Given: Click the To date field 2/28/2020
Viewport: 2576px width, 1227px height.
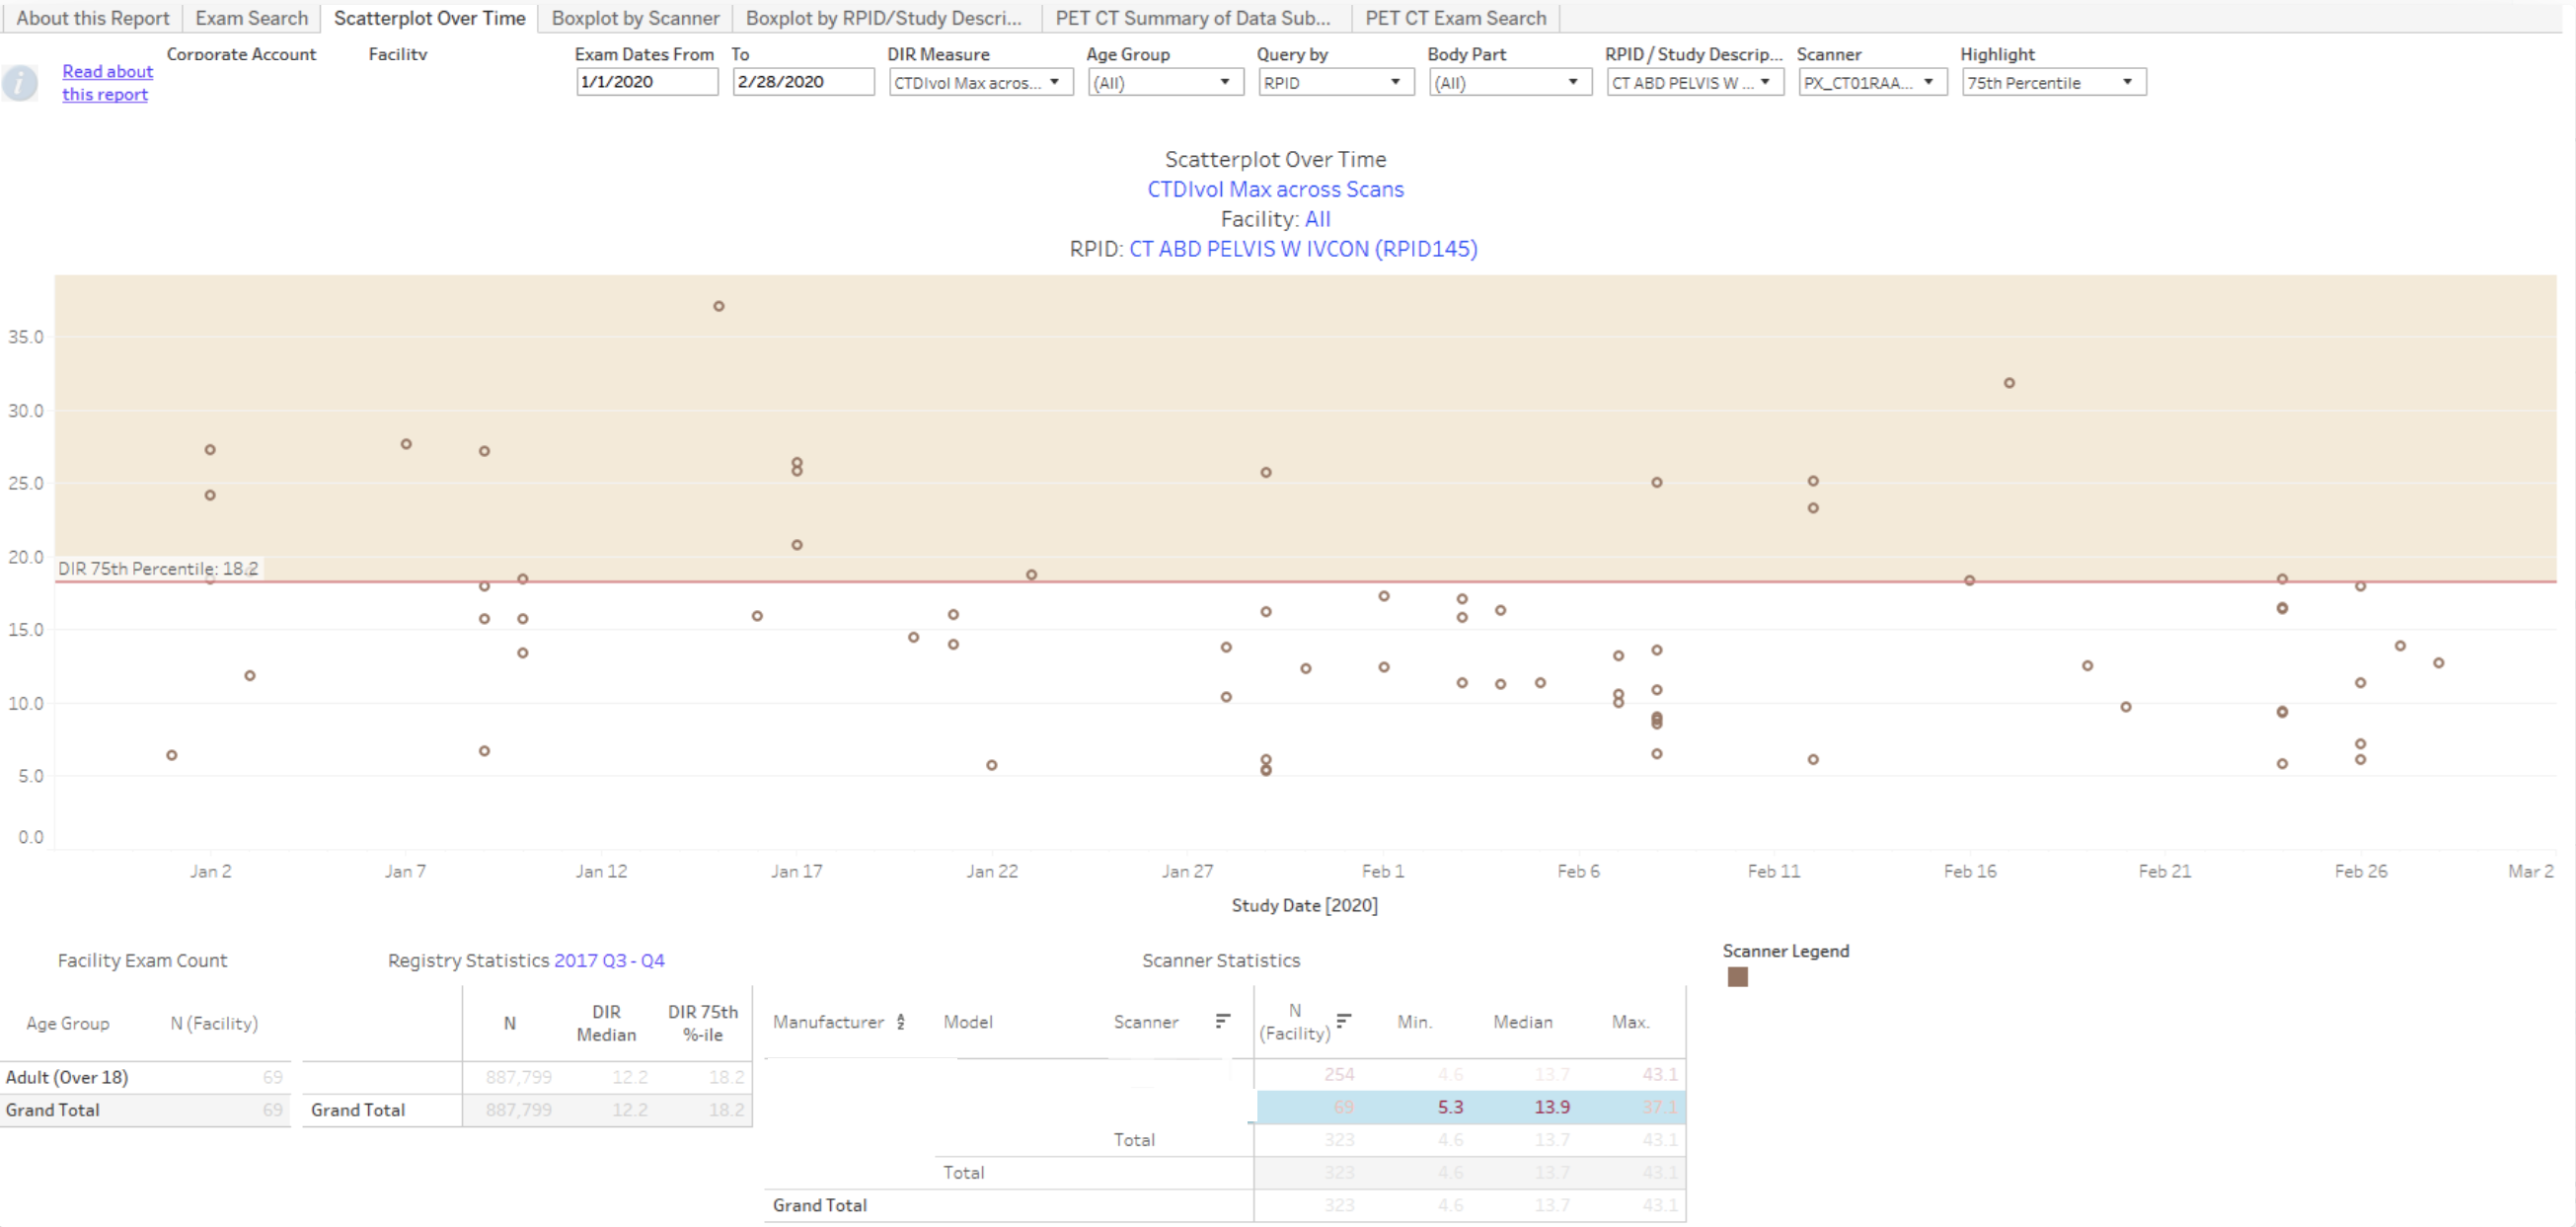Looking at the screenshot, I should [802, 82].
